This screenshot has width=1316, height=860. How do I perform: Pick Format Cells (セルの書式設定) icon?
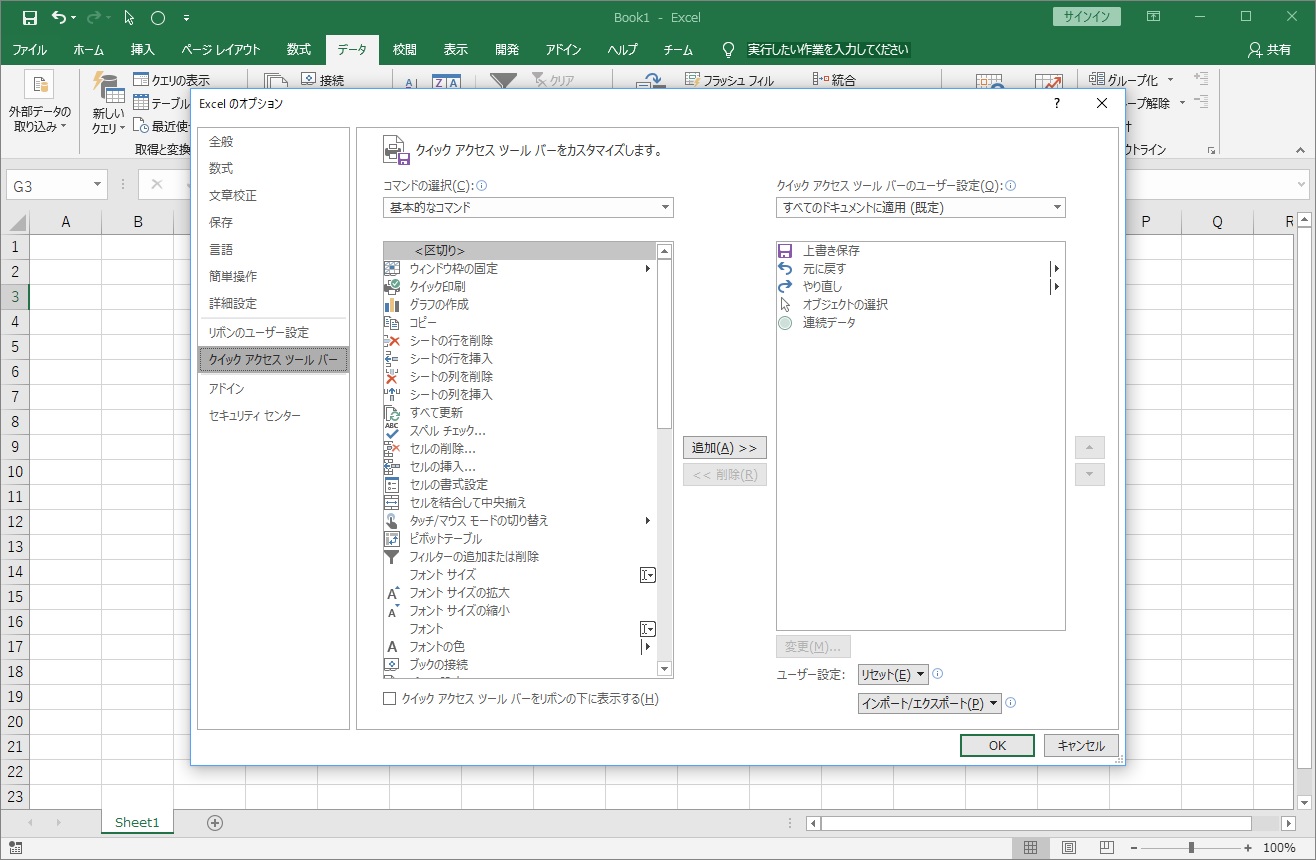click(392, 484)
